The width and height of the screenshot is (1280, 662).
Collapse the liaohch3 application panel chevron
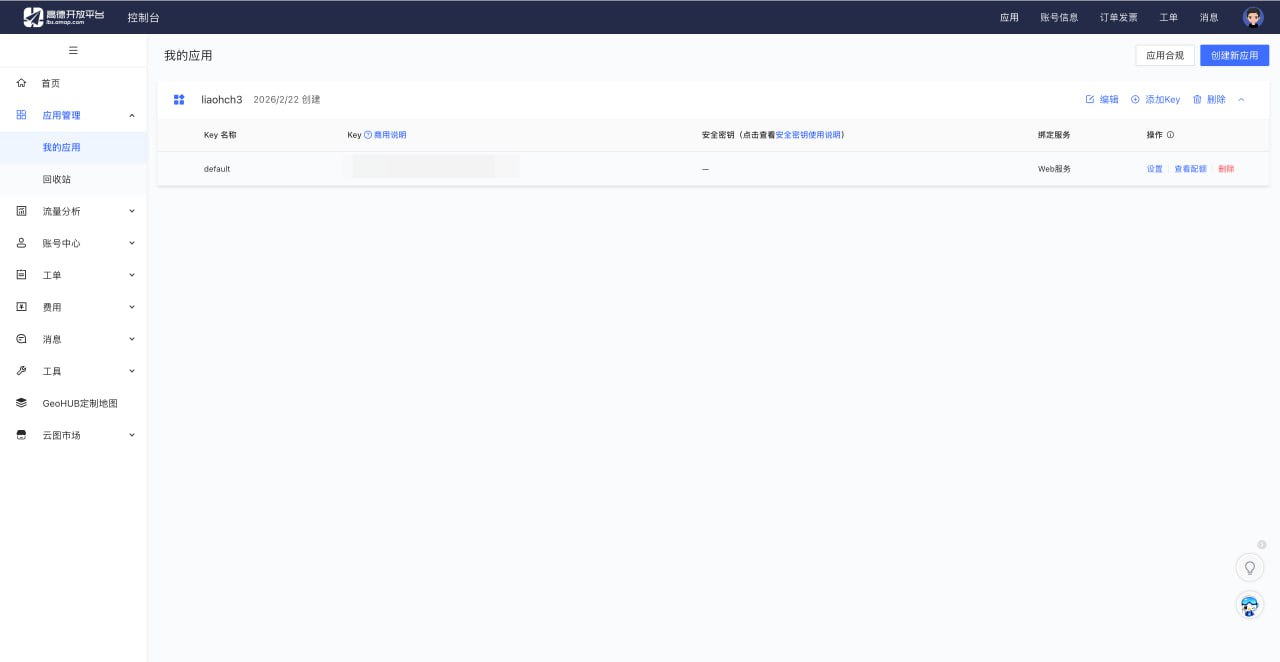click(1242, 100)
